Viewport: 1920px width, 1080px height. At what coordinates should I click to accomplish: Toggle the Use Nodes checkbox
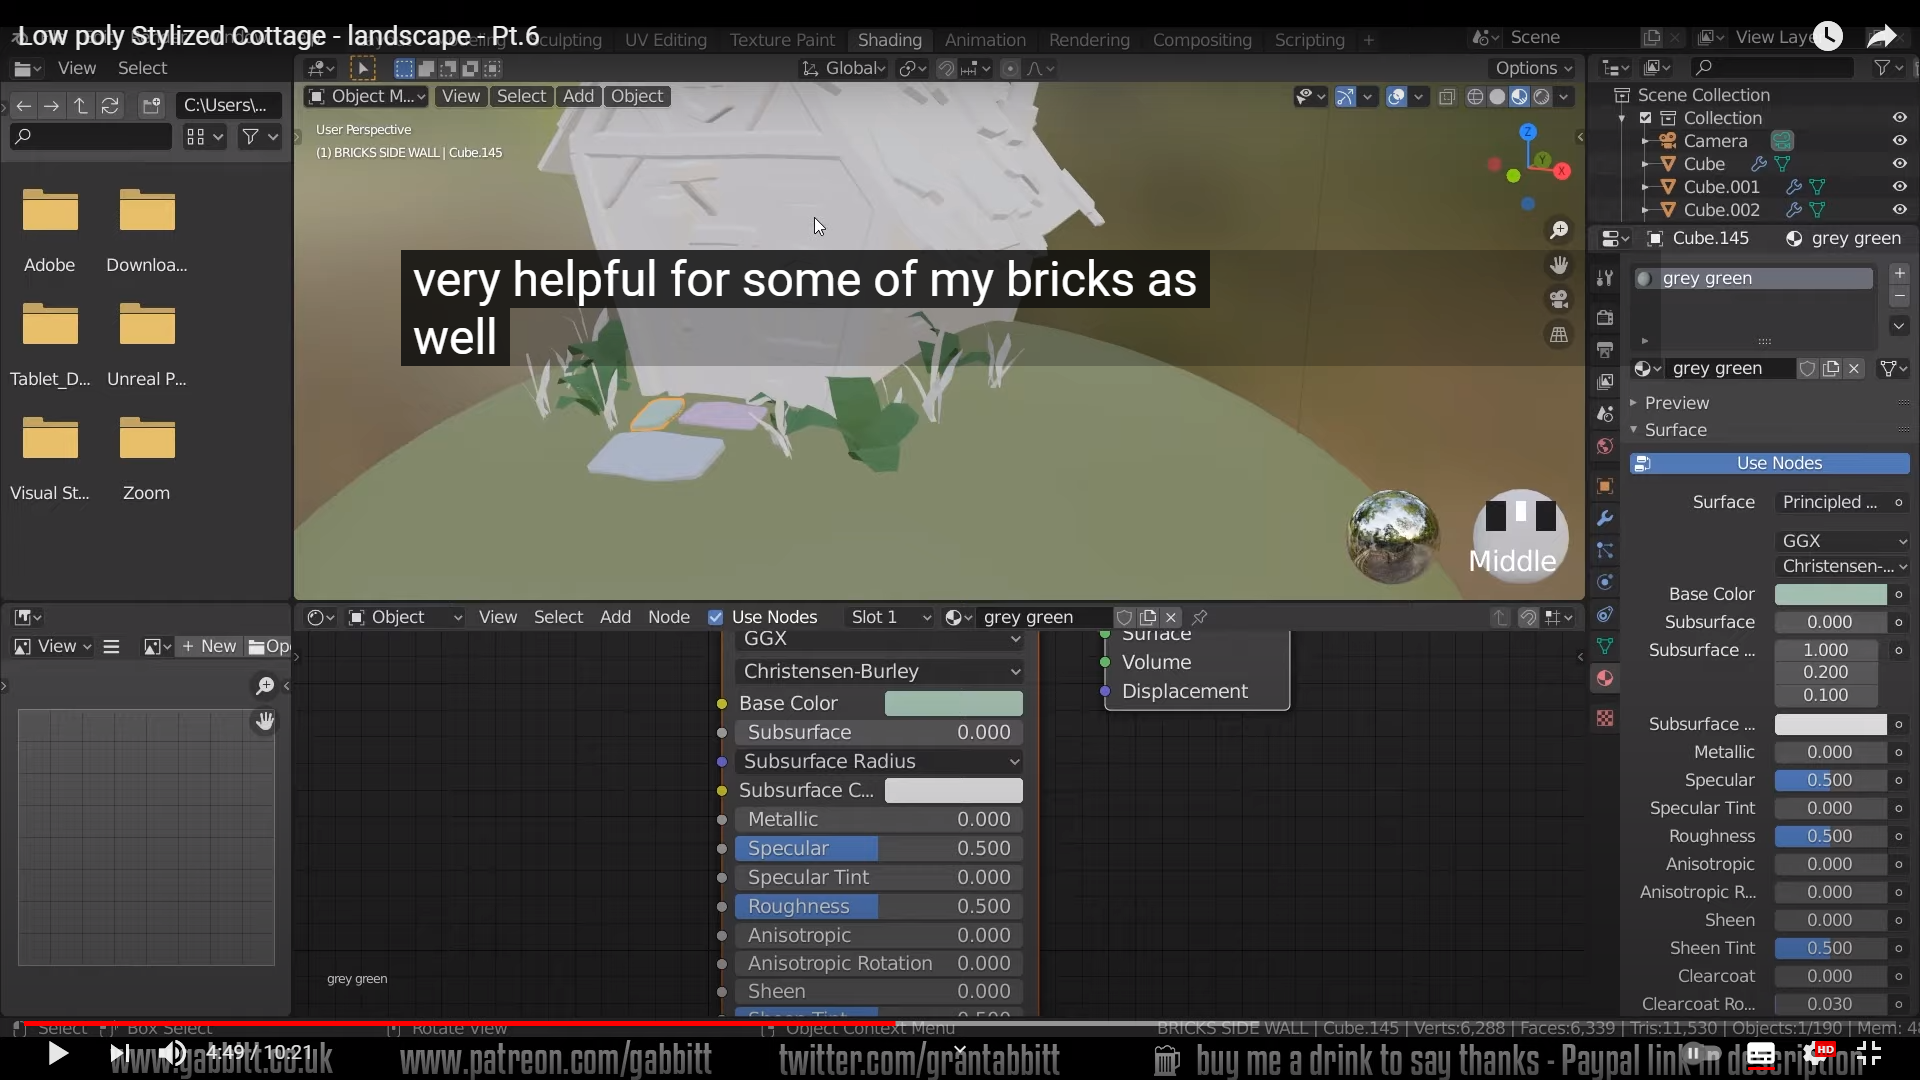tap(715, 617)
